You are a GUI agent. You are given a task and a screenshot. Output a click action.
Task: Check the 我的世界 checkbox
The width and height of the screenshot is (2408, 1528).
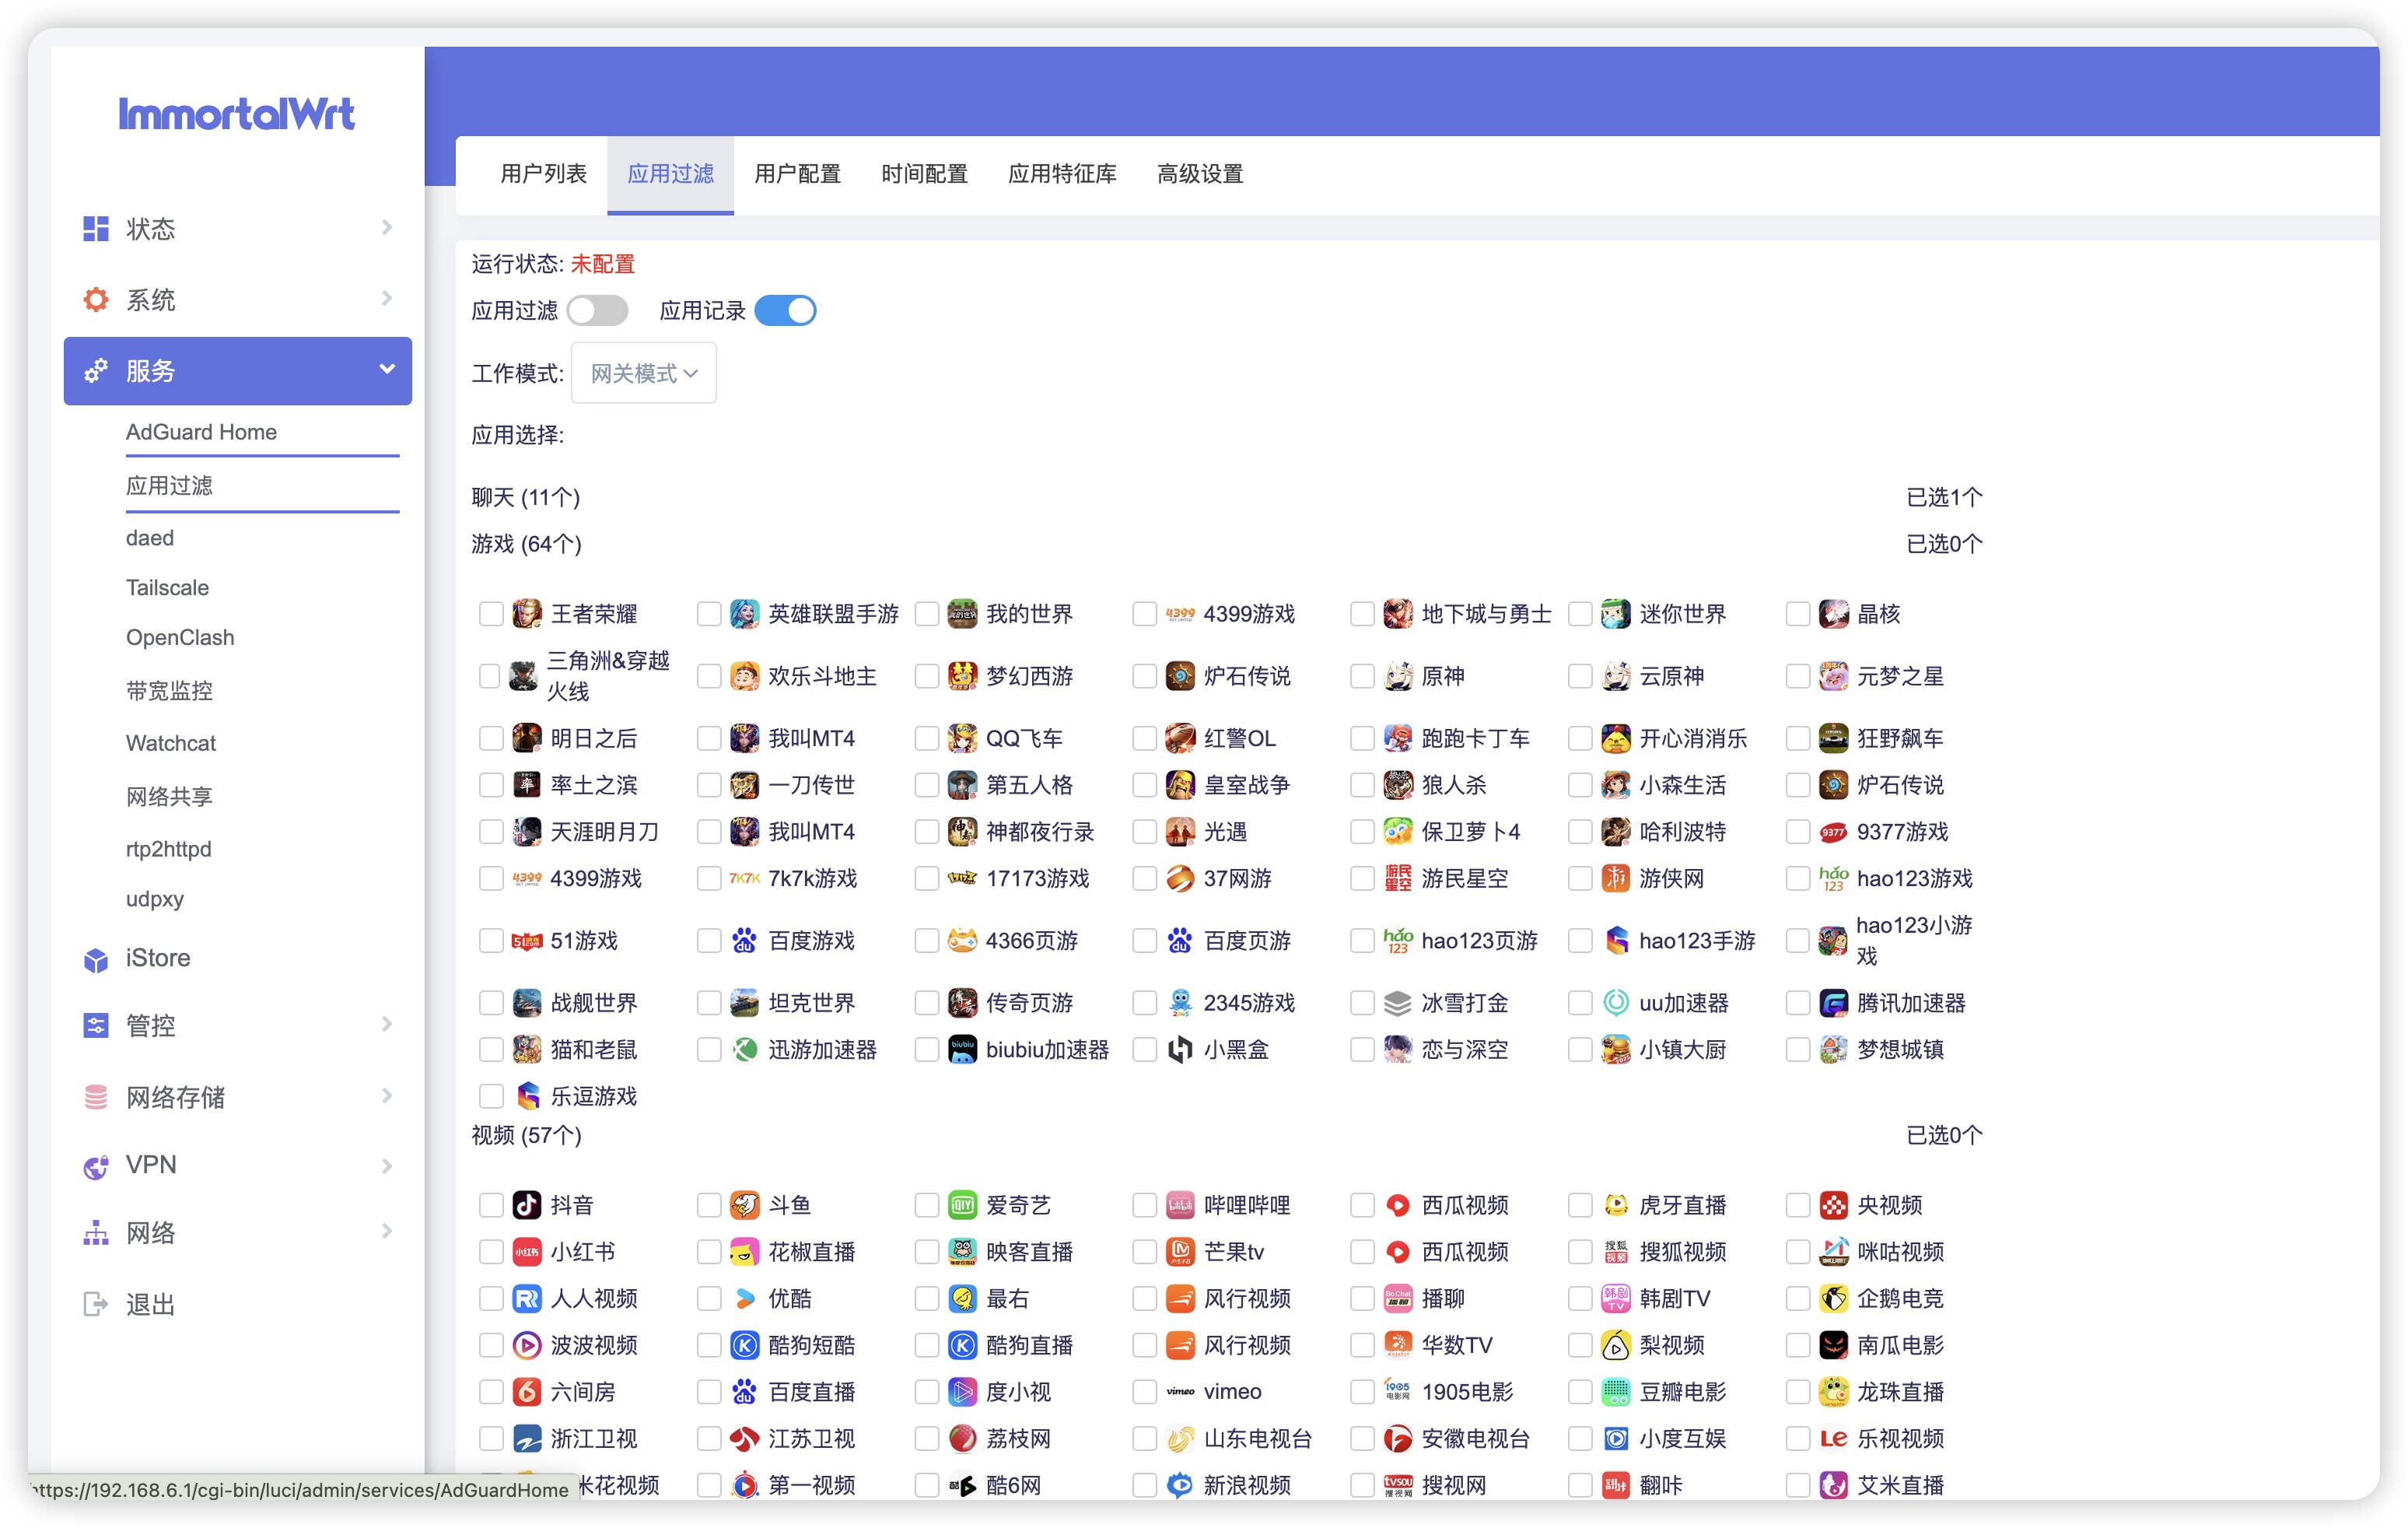(927, 614)
